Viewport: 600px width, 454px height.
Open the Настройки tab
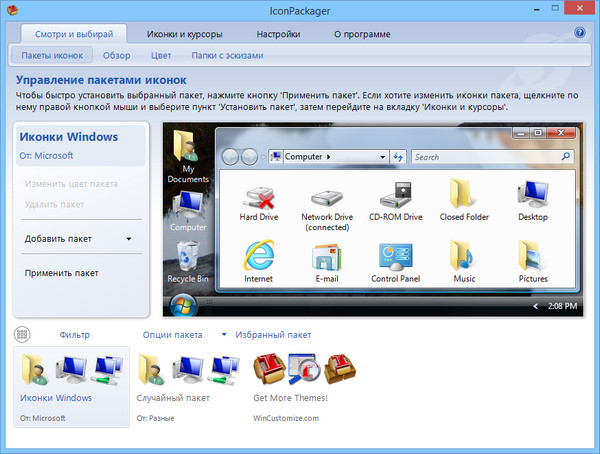click(x=278, y=34)
